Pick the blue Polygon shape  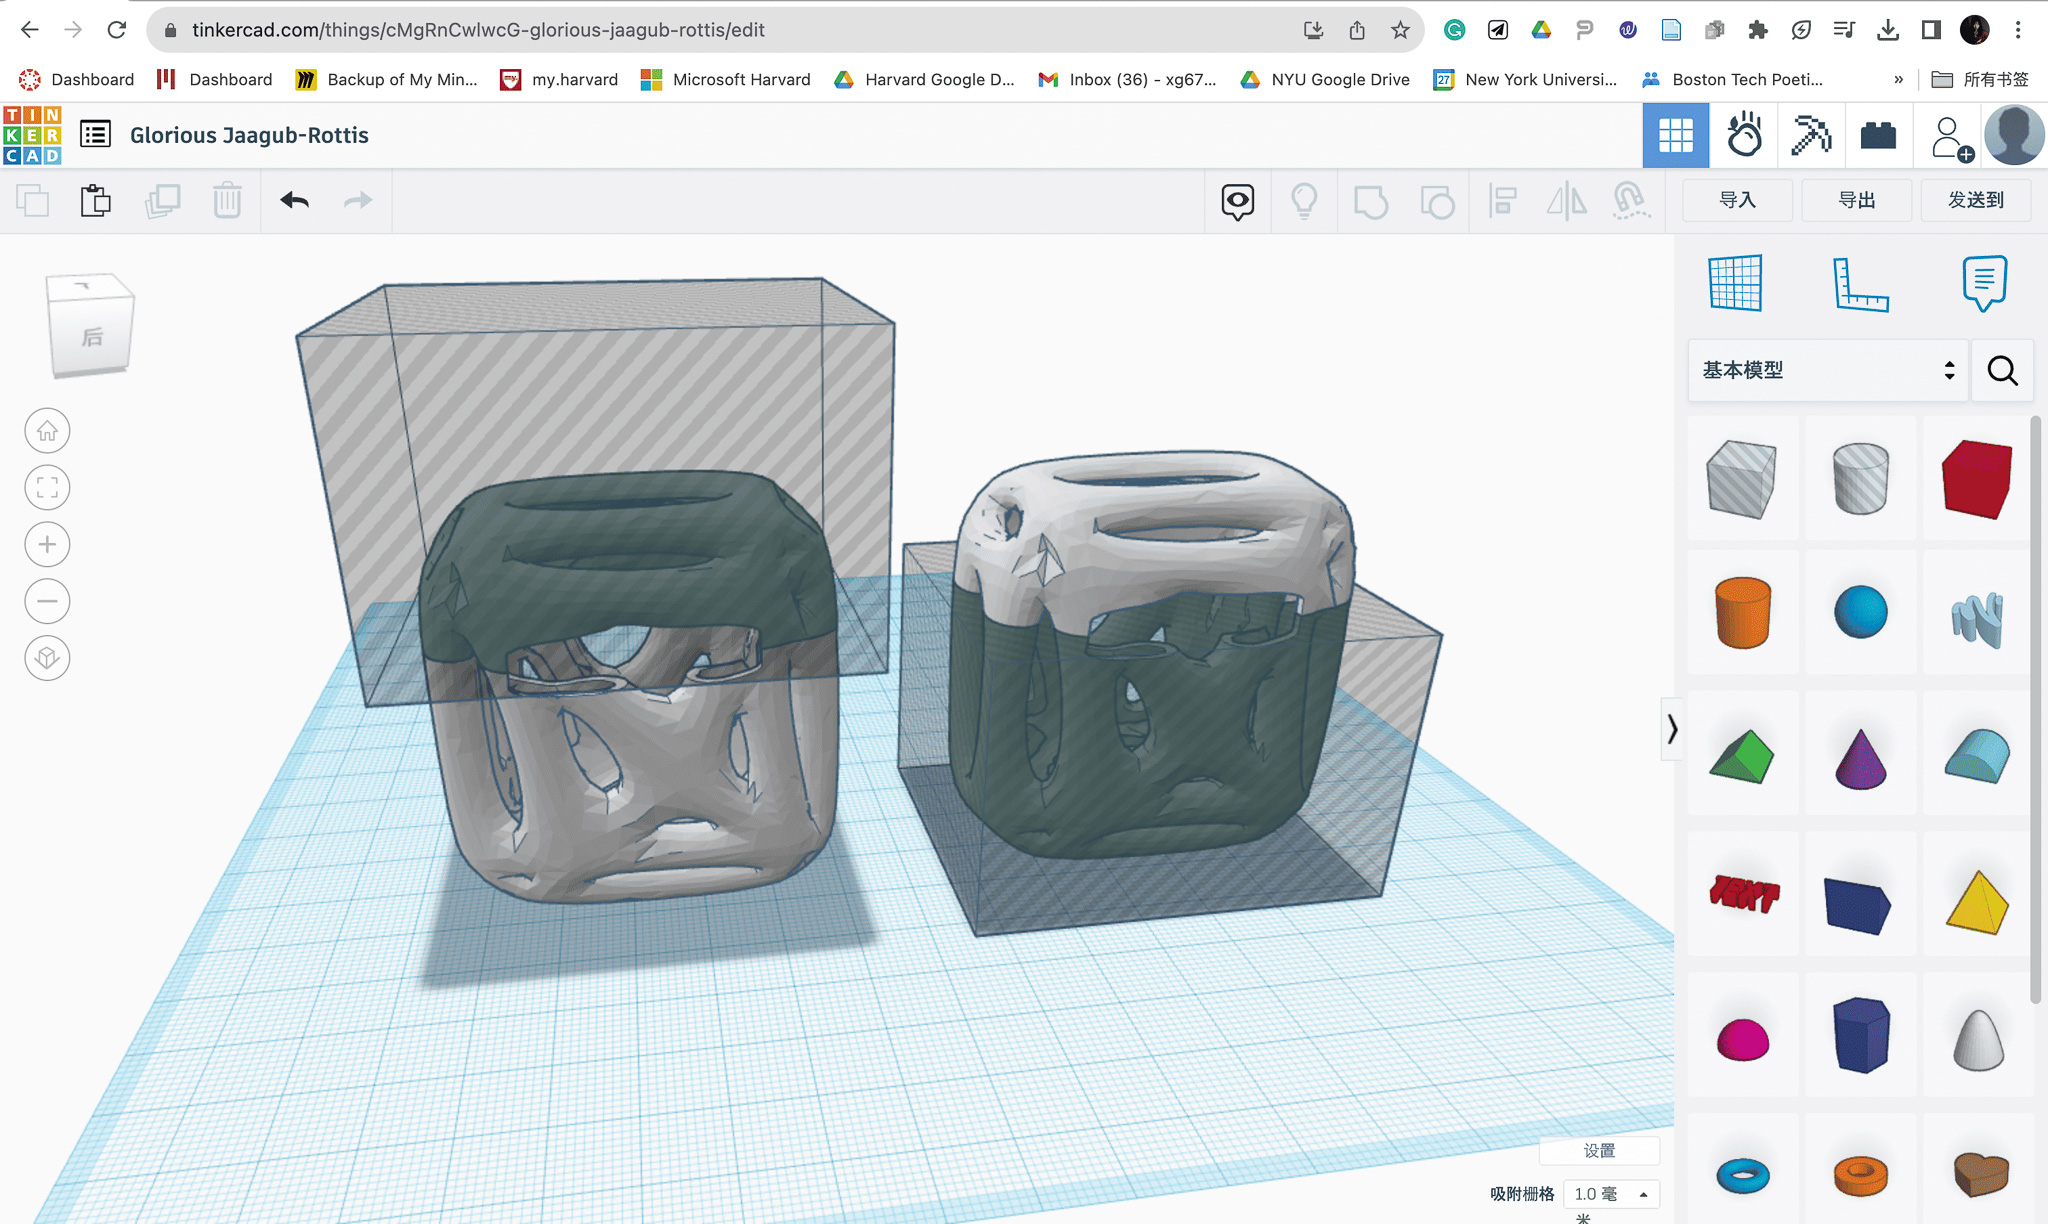tap(1861, 1035)
